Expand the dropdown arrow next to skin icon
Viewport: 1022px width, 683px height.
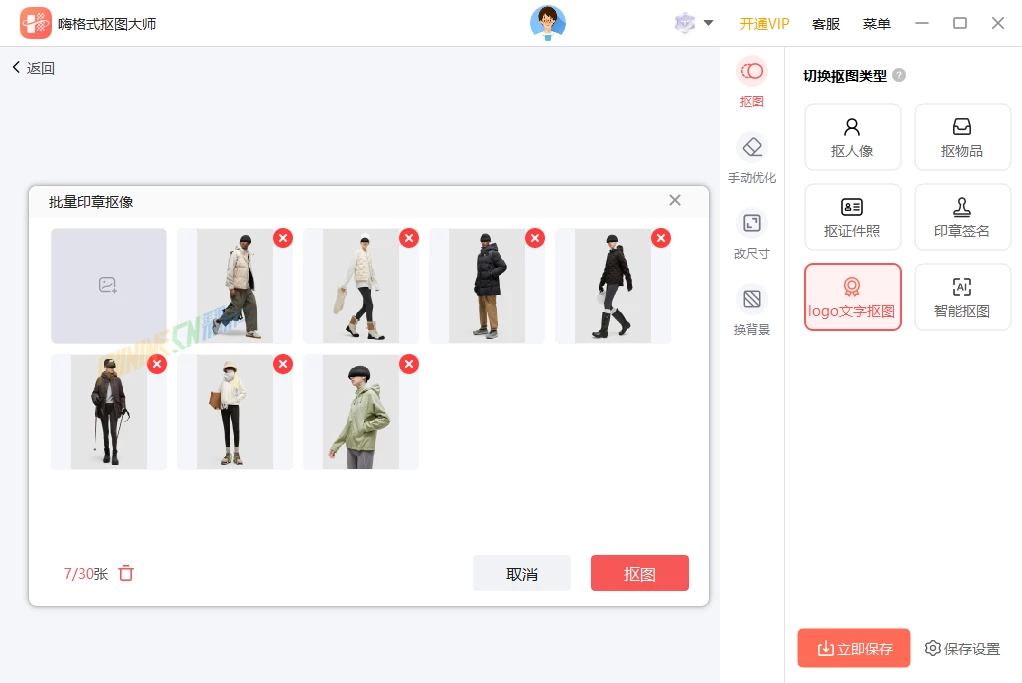click(x=709, y=23)
